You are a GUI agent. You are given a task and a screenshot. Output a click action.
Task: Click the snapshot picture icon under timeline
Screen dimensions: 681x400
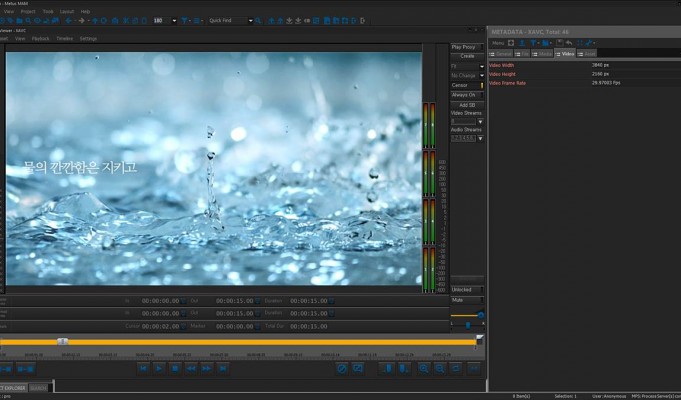tap(358, 369)
